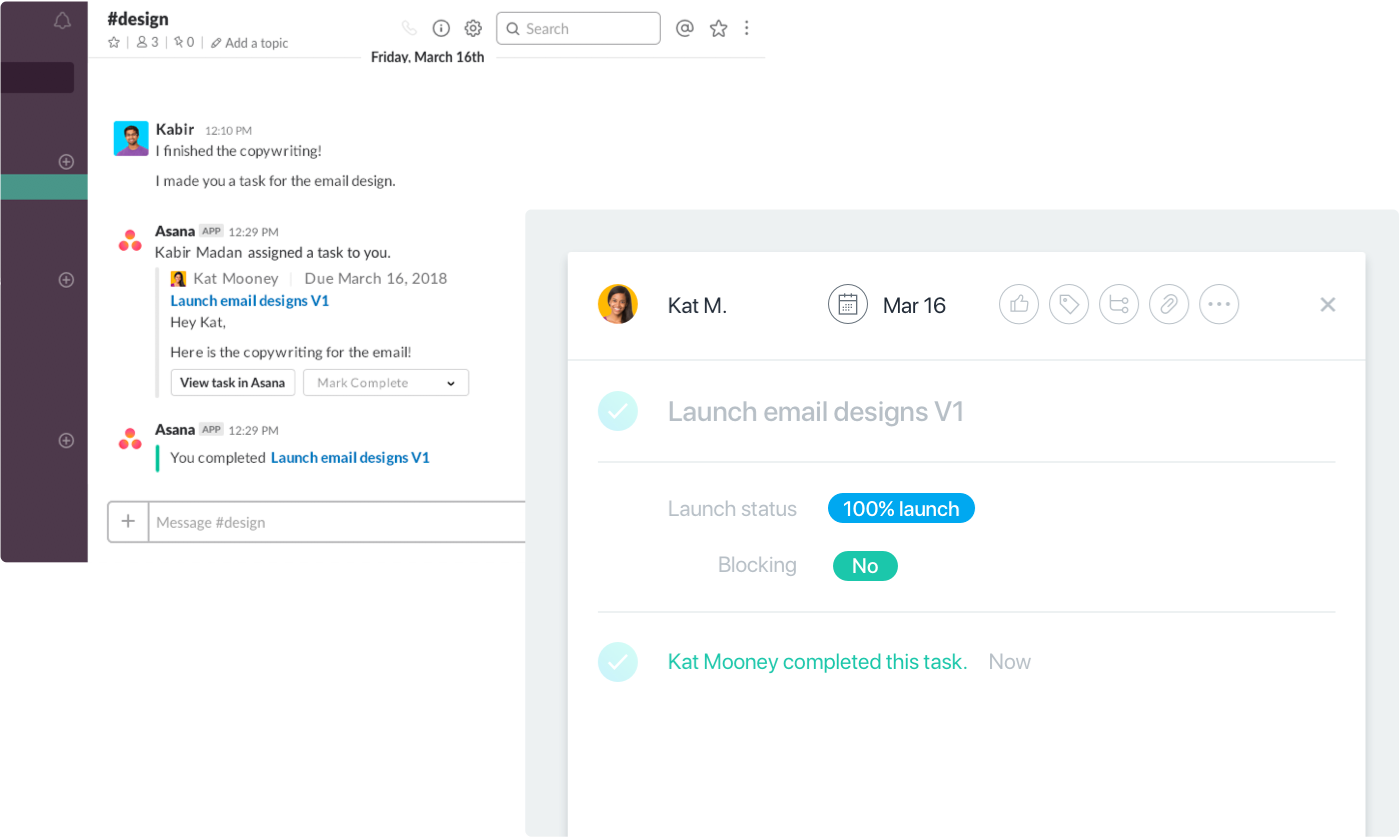The height and width of the screenshot is (838, 1400).
Task: Change the 100% launch status pill
Action: 901,508
